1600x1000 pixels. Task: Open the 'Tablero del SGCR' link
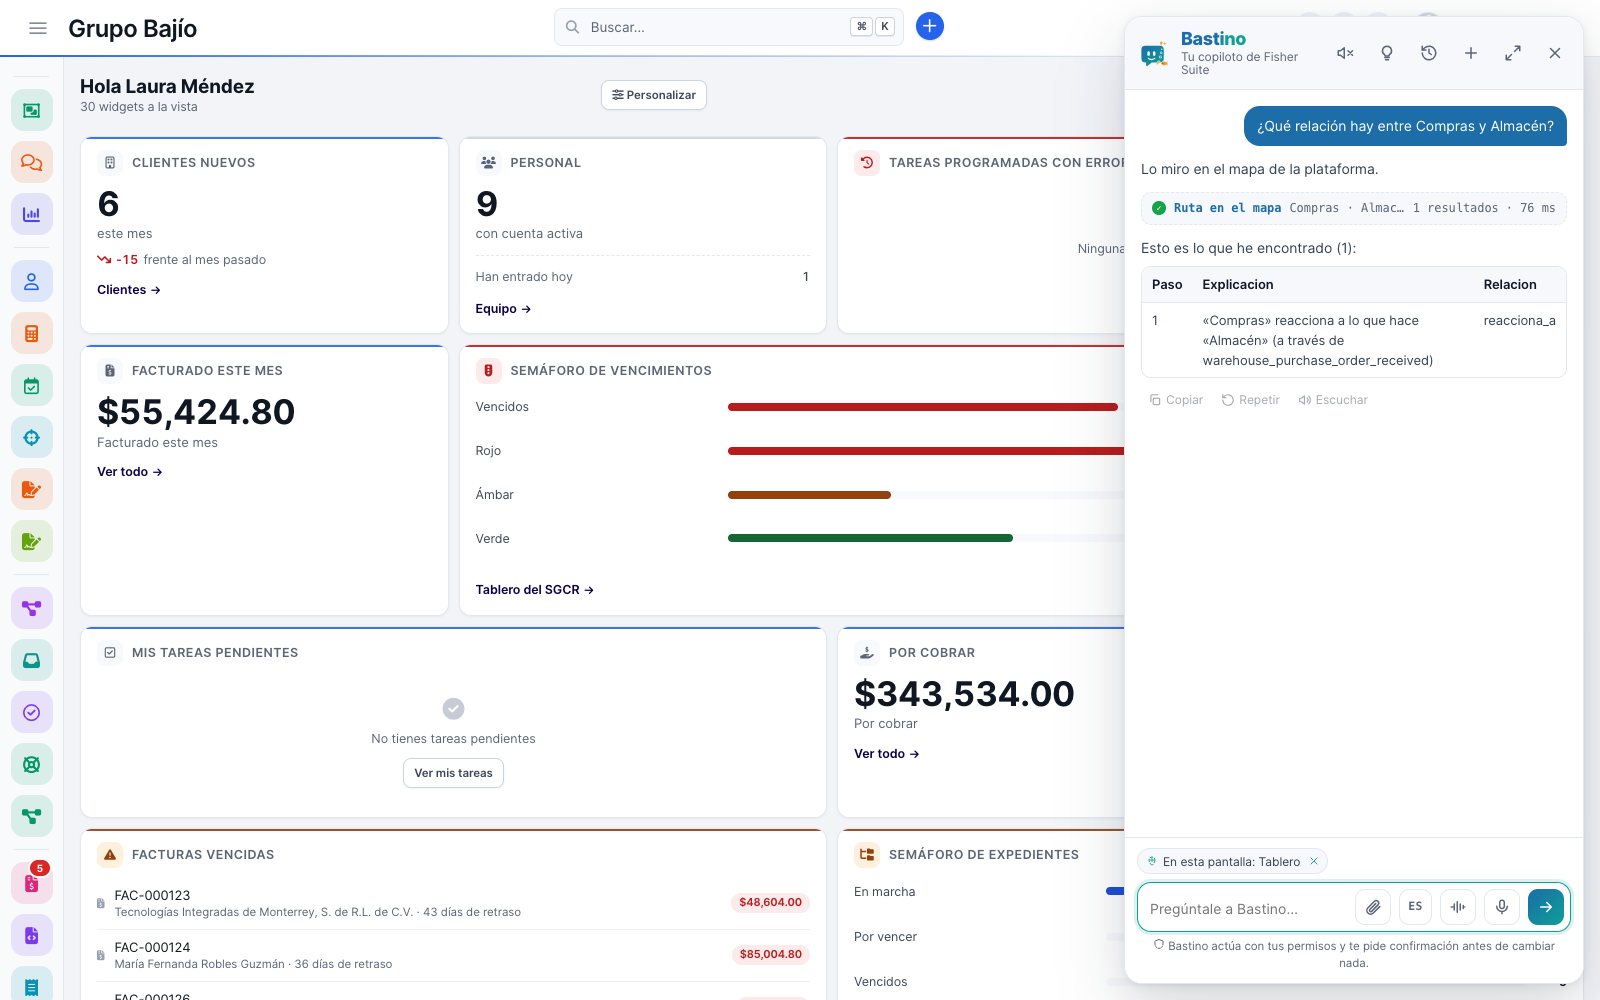535,590
